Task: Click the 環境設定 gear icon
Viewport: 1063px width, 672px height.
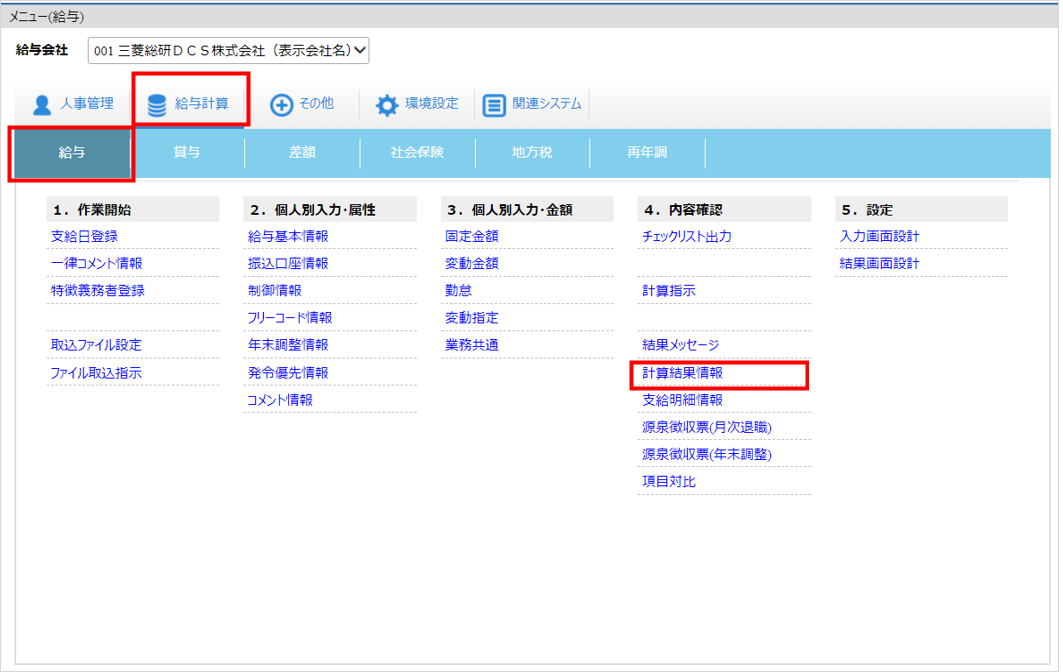Action: [387, 105]
